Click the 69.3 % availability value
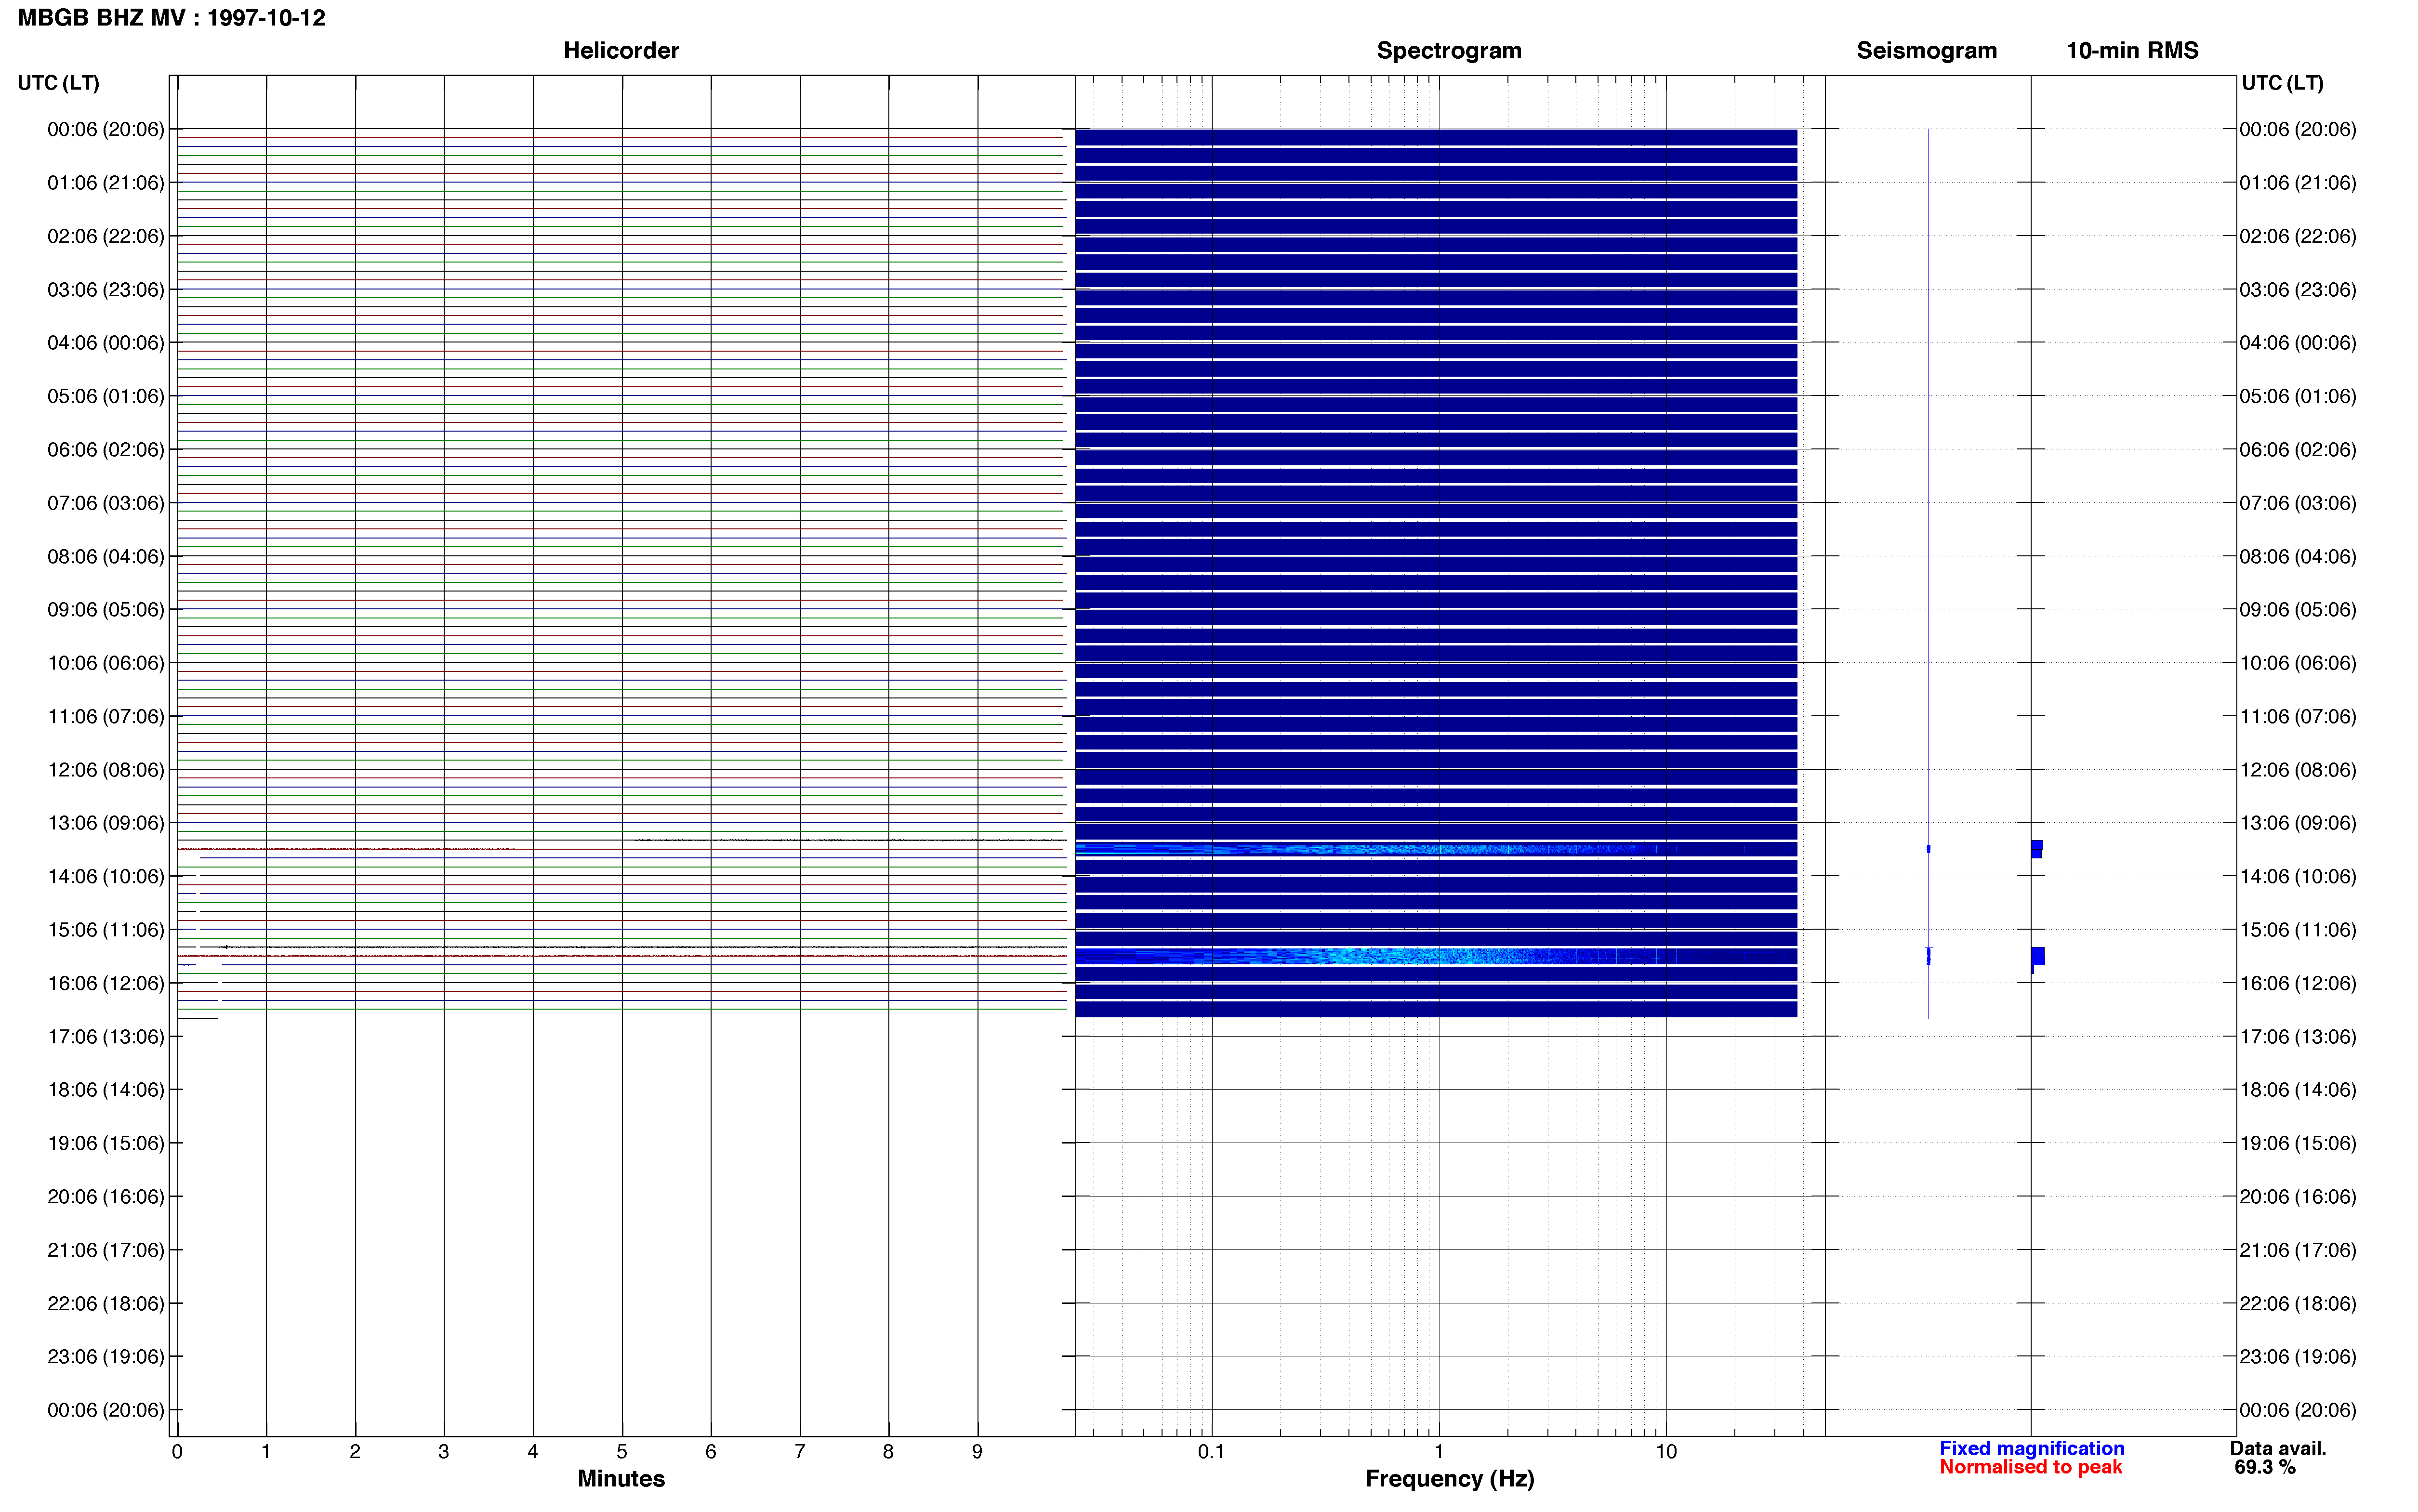Viewport: 2418px width, 1512px height. pos(2265,1467)
